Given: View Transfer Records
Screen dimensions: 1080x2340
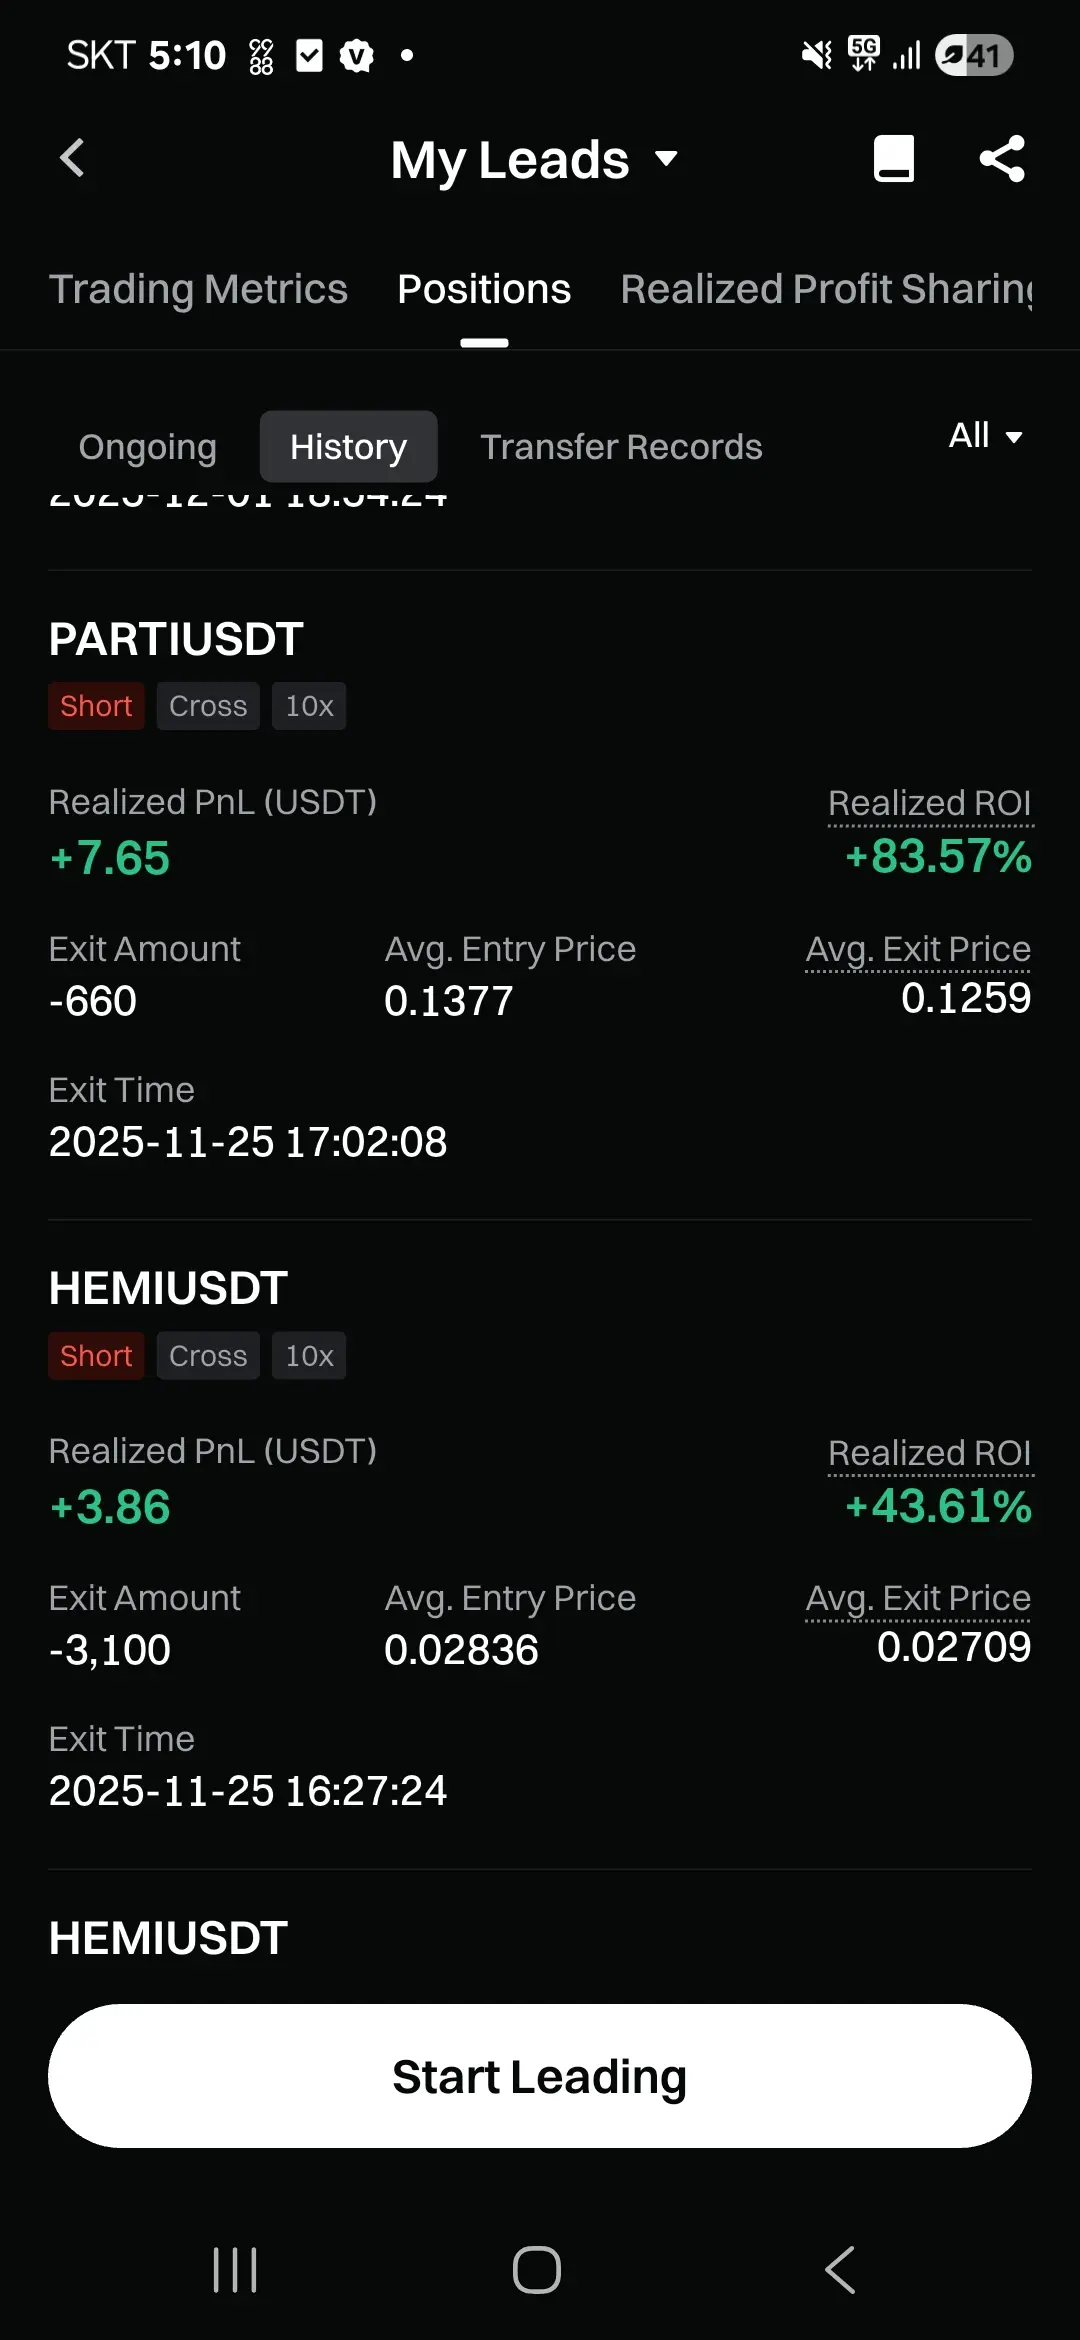Looking at the screenshot, I should [x=621, y=447].
